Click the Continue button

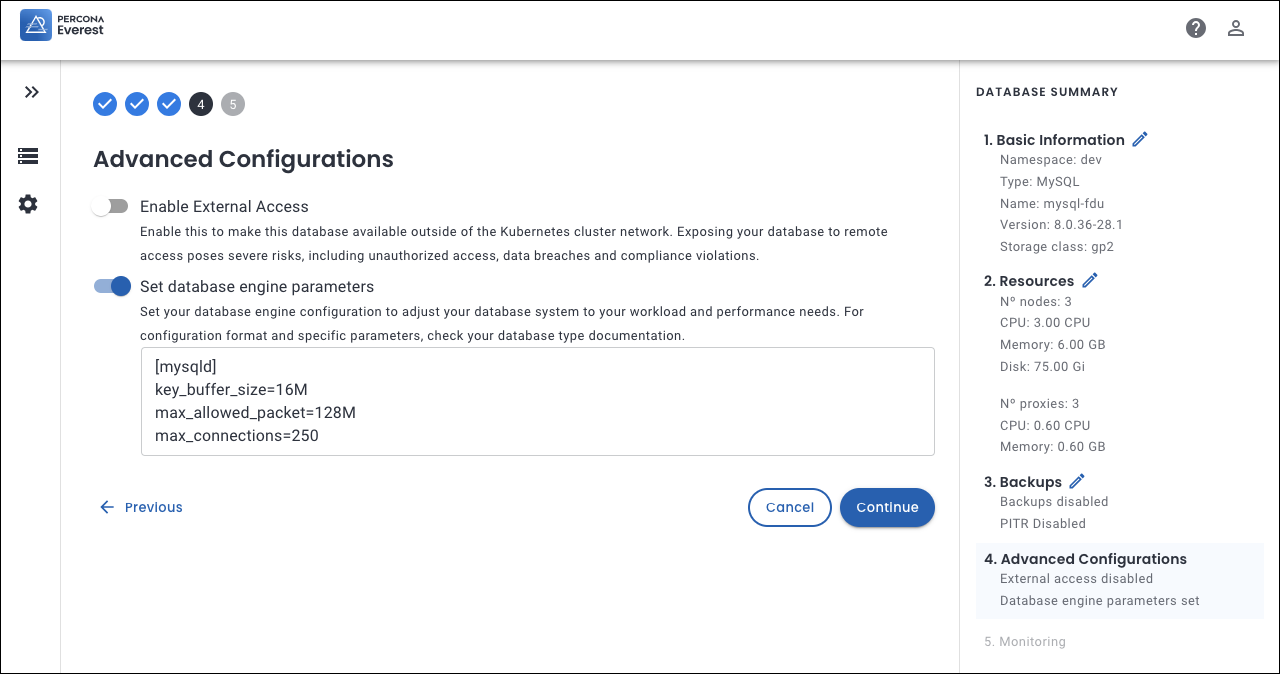[887, 507]
